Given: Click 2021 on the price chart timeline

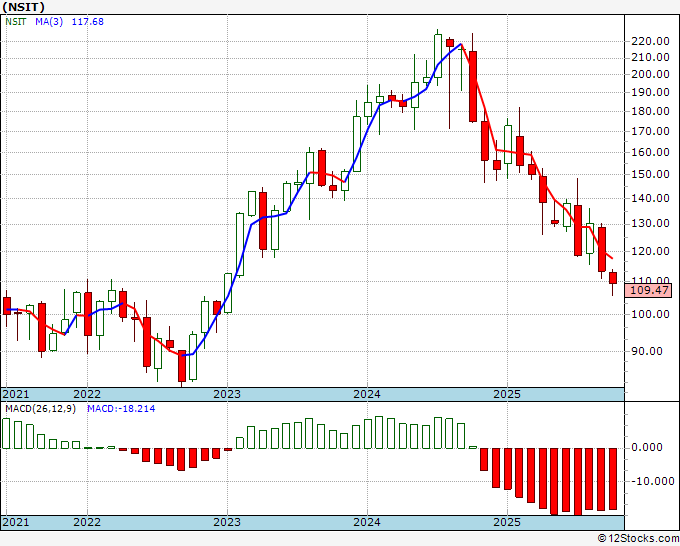Looking at the screenshot, I should point(16,394).
